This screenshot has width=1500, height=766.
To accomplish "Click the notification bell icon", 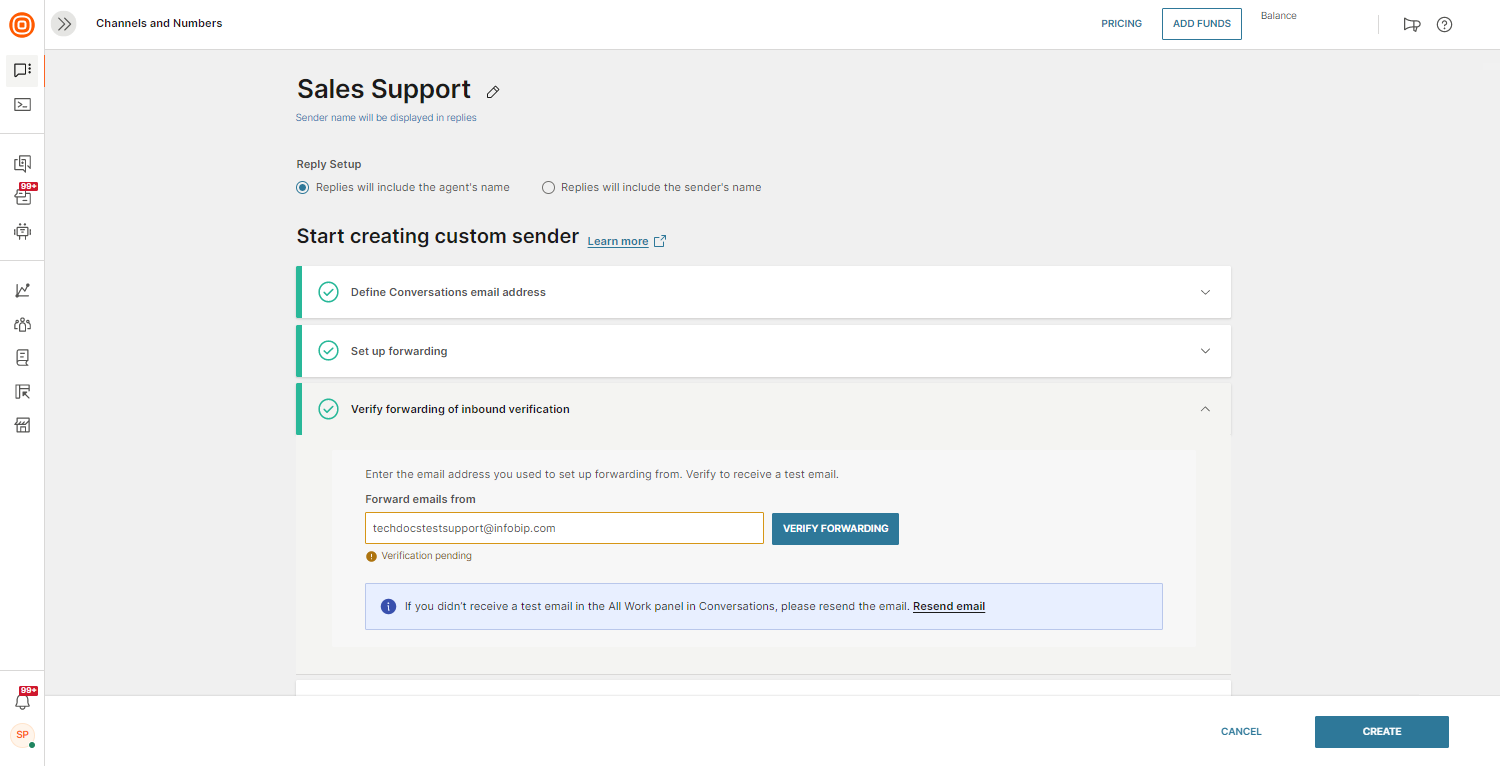I will [22, 701].
